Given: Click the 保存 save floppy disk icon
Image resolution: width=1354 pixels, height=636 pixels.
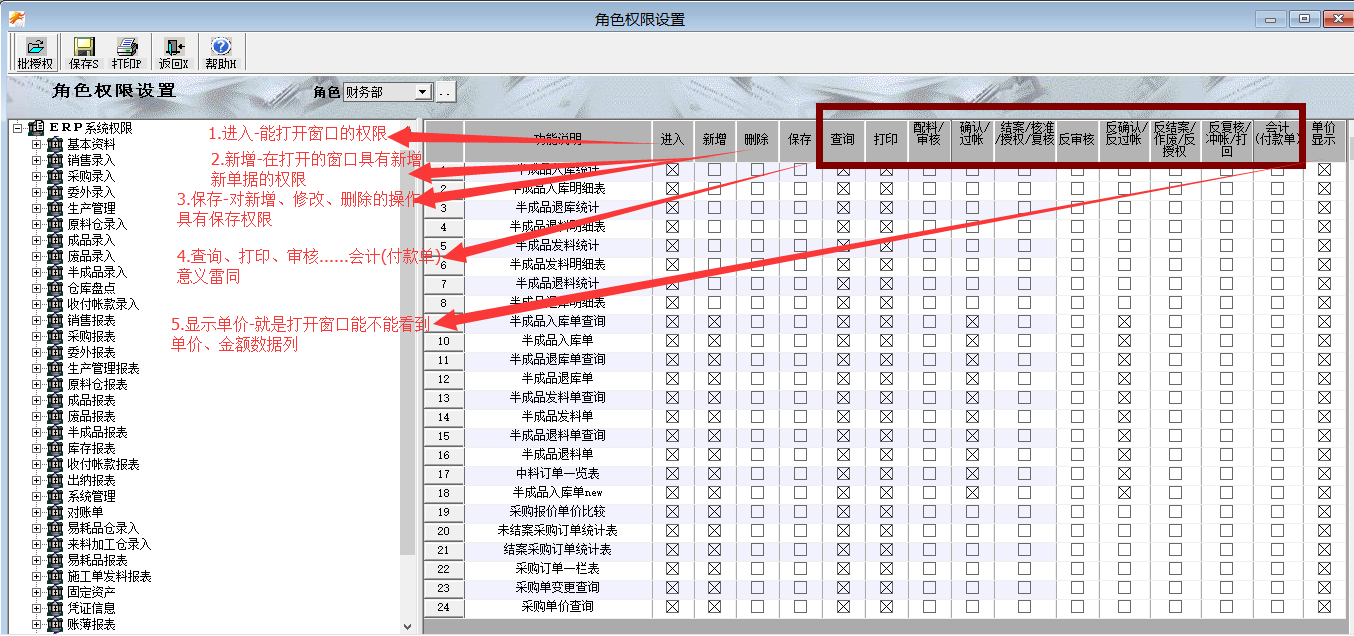Looking at the screenshot, I should (84, 47).
